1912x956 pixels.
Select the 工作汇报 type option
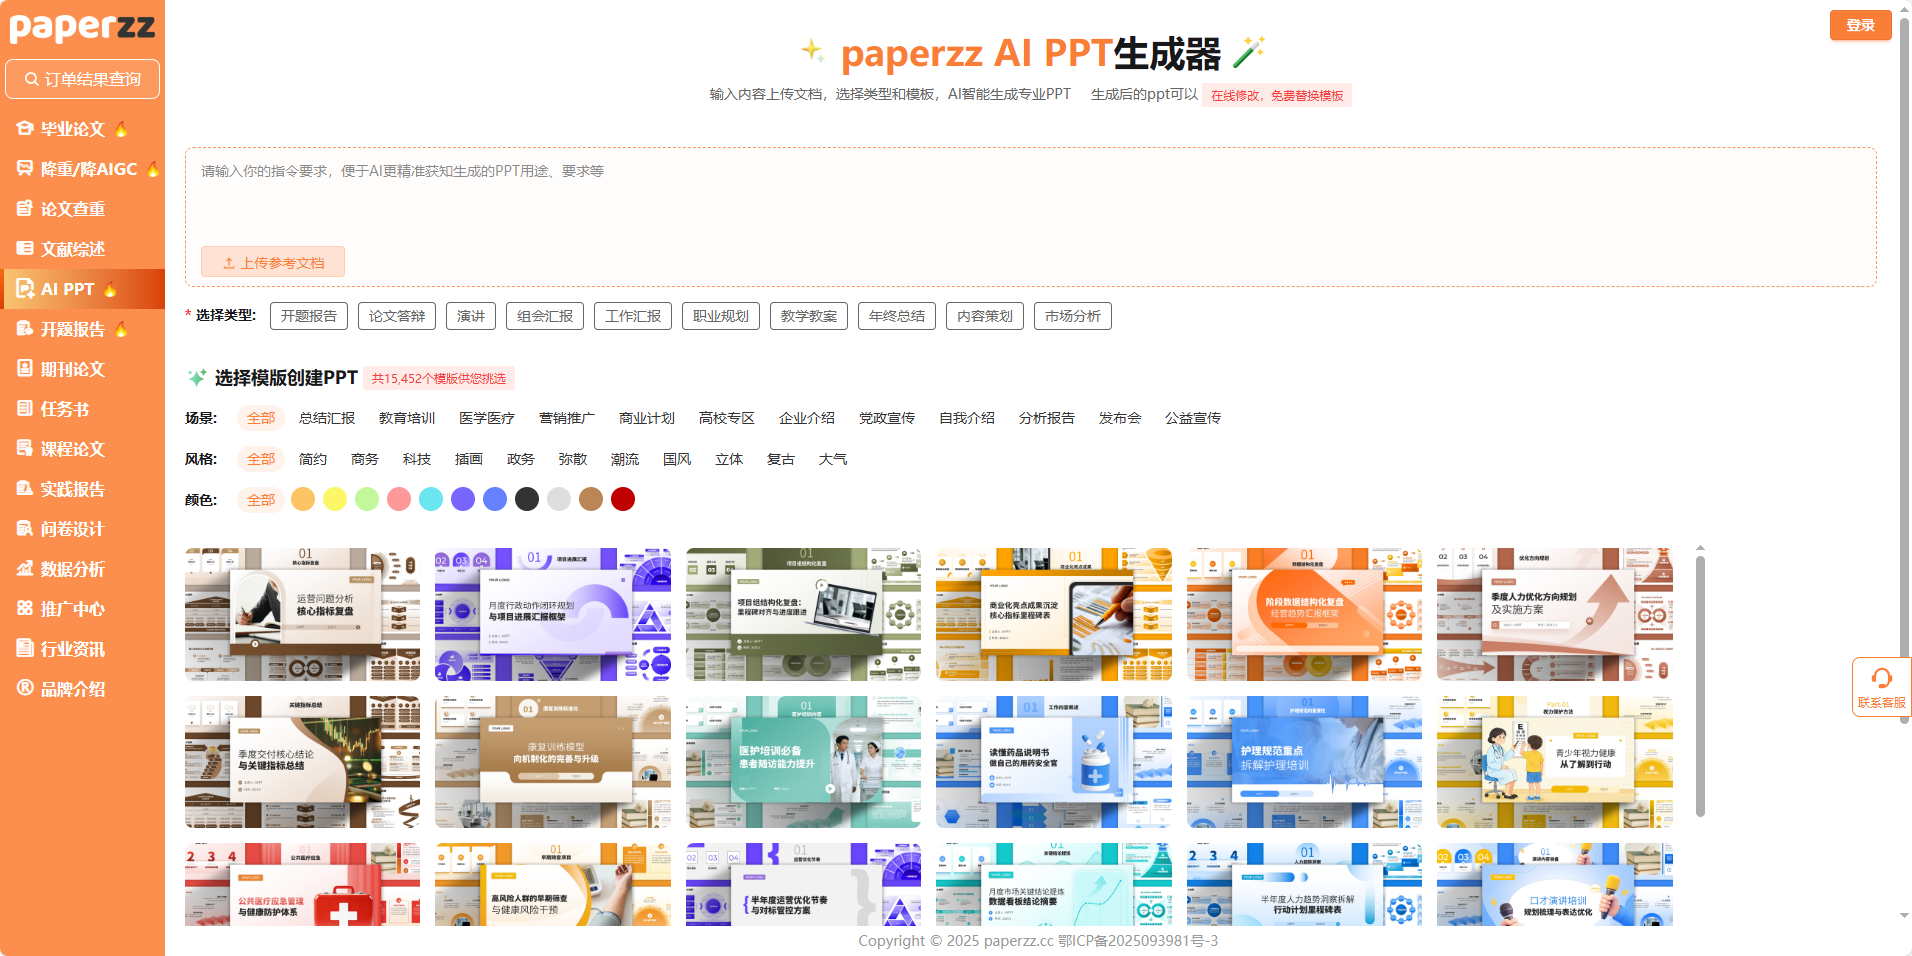[633, 316]
